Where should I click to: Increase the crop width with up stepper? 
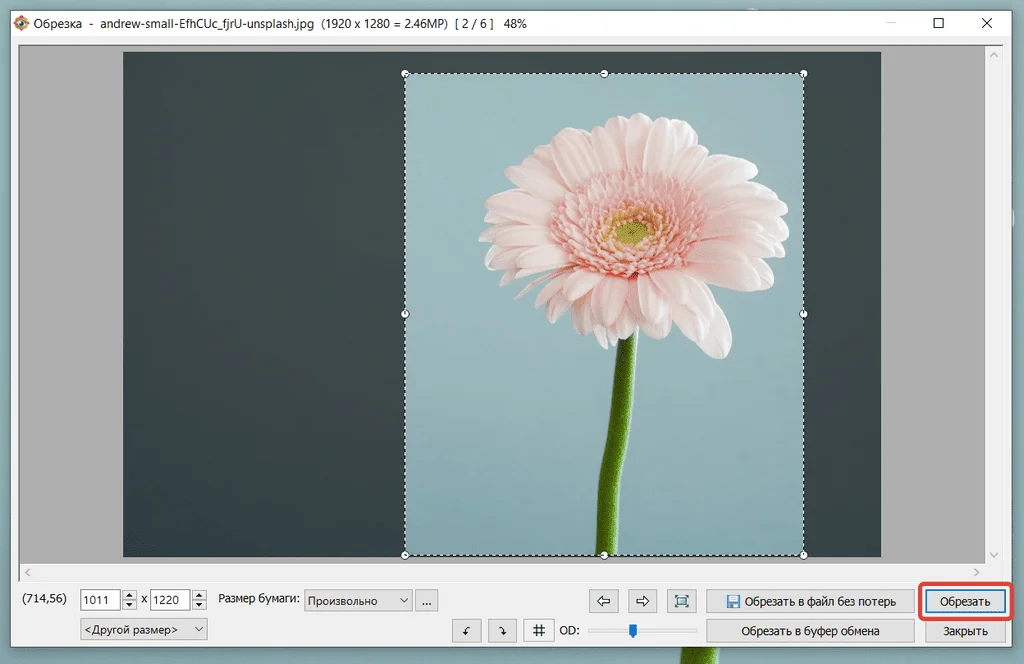tap(129, 596)
